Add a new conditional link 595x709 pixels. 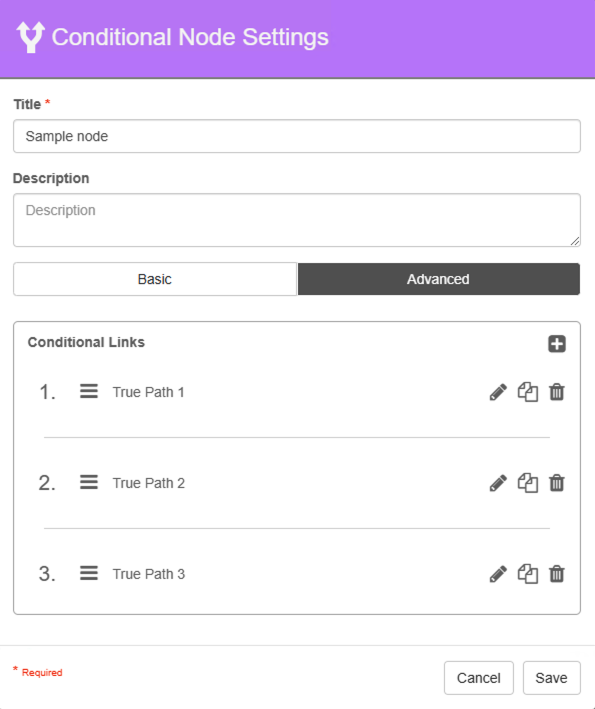pyautogui.click(x=557, y=344)
